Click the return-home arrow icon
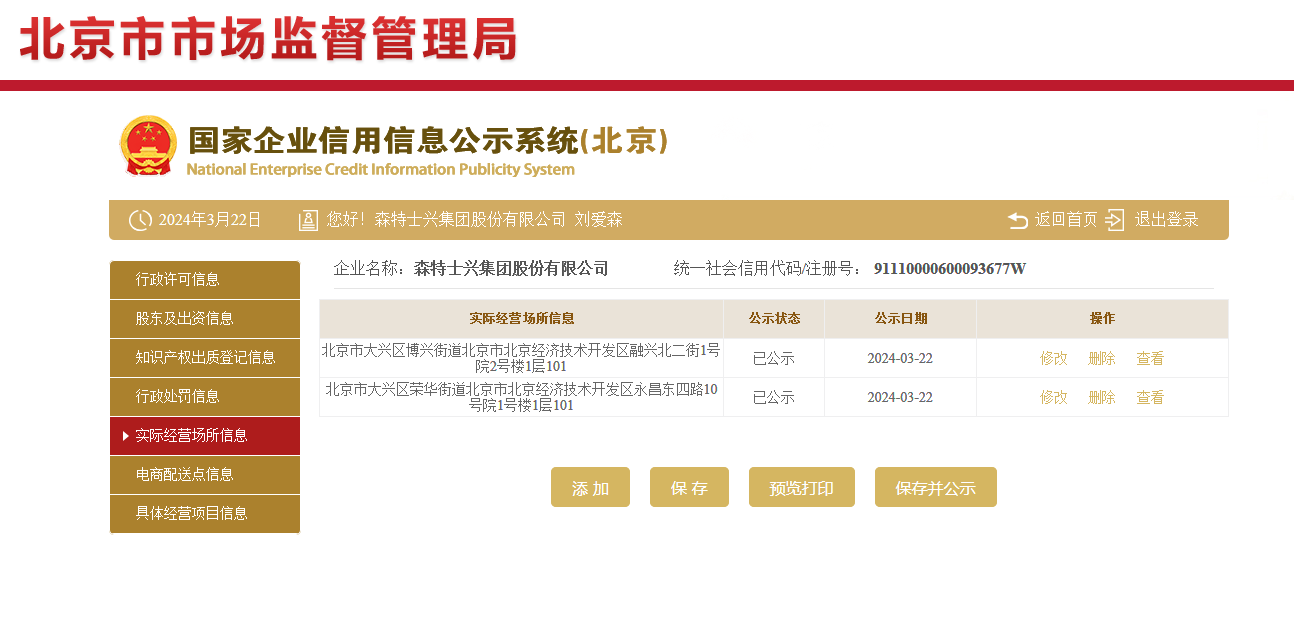1294x617 pixels. tap(1017, 220)
